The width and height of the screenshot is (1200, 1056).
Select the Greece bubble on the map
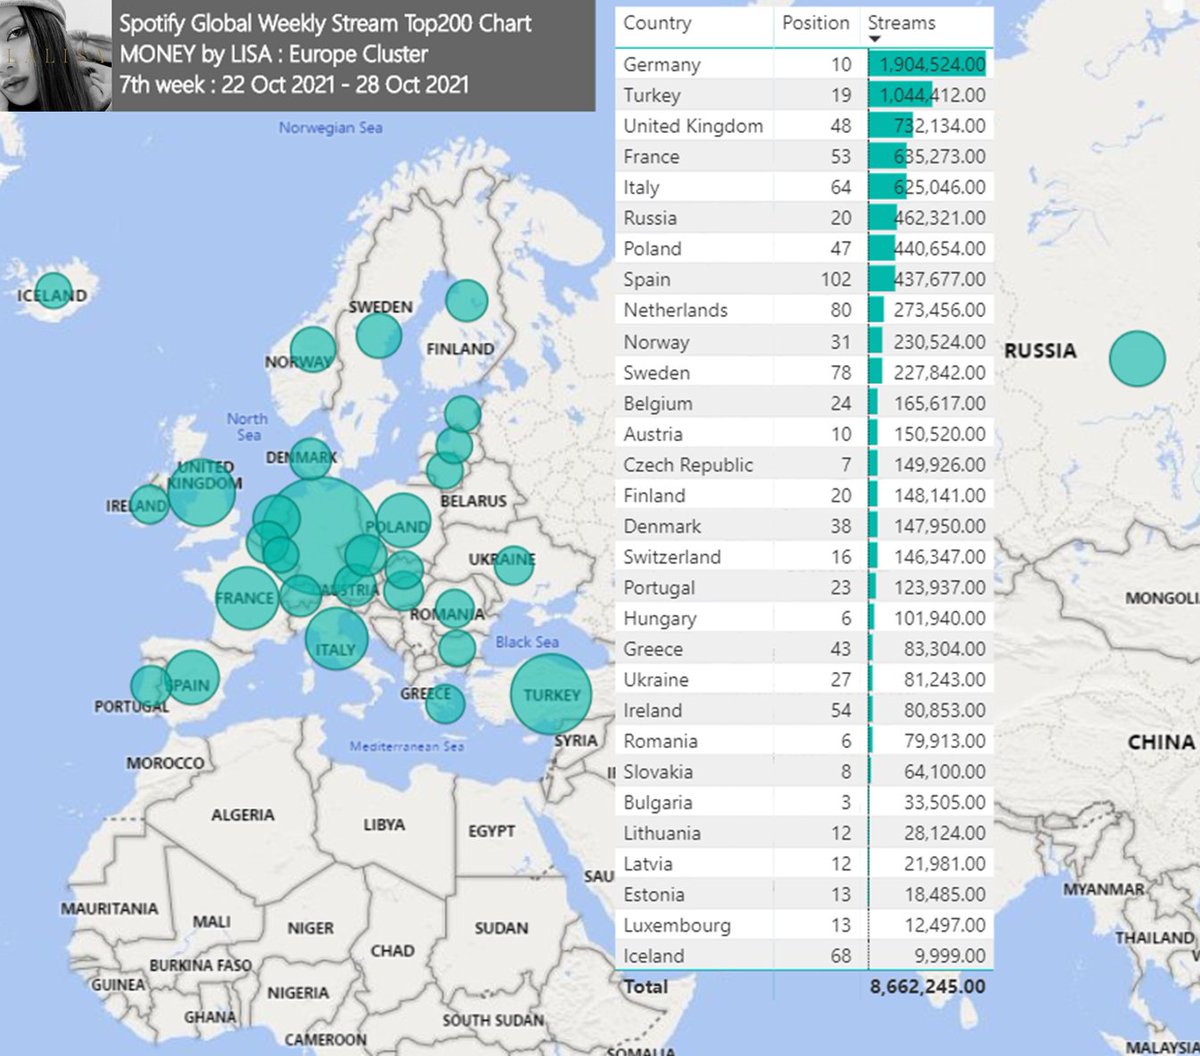coord(445,704)
